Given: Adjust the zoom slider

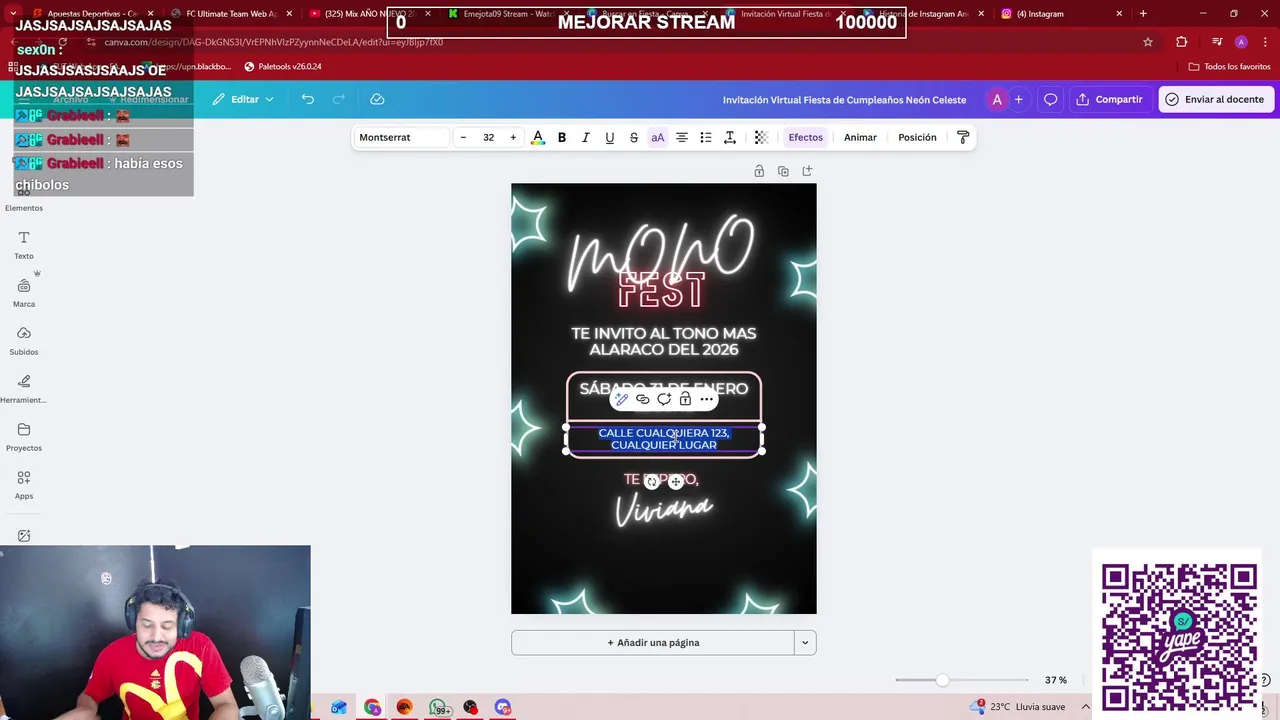Looking at the screenshot, I should coord(941,680).
